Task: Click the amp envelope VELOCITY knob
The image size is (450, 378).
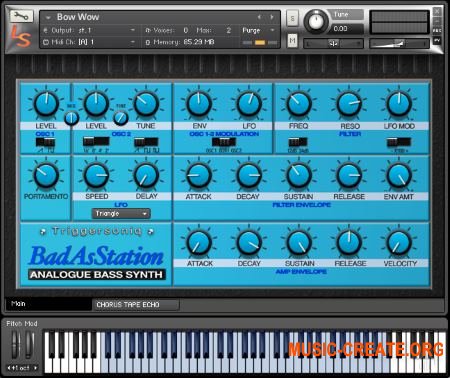Action: click(x=399, y=242)
